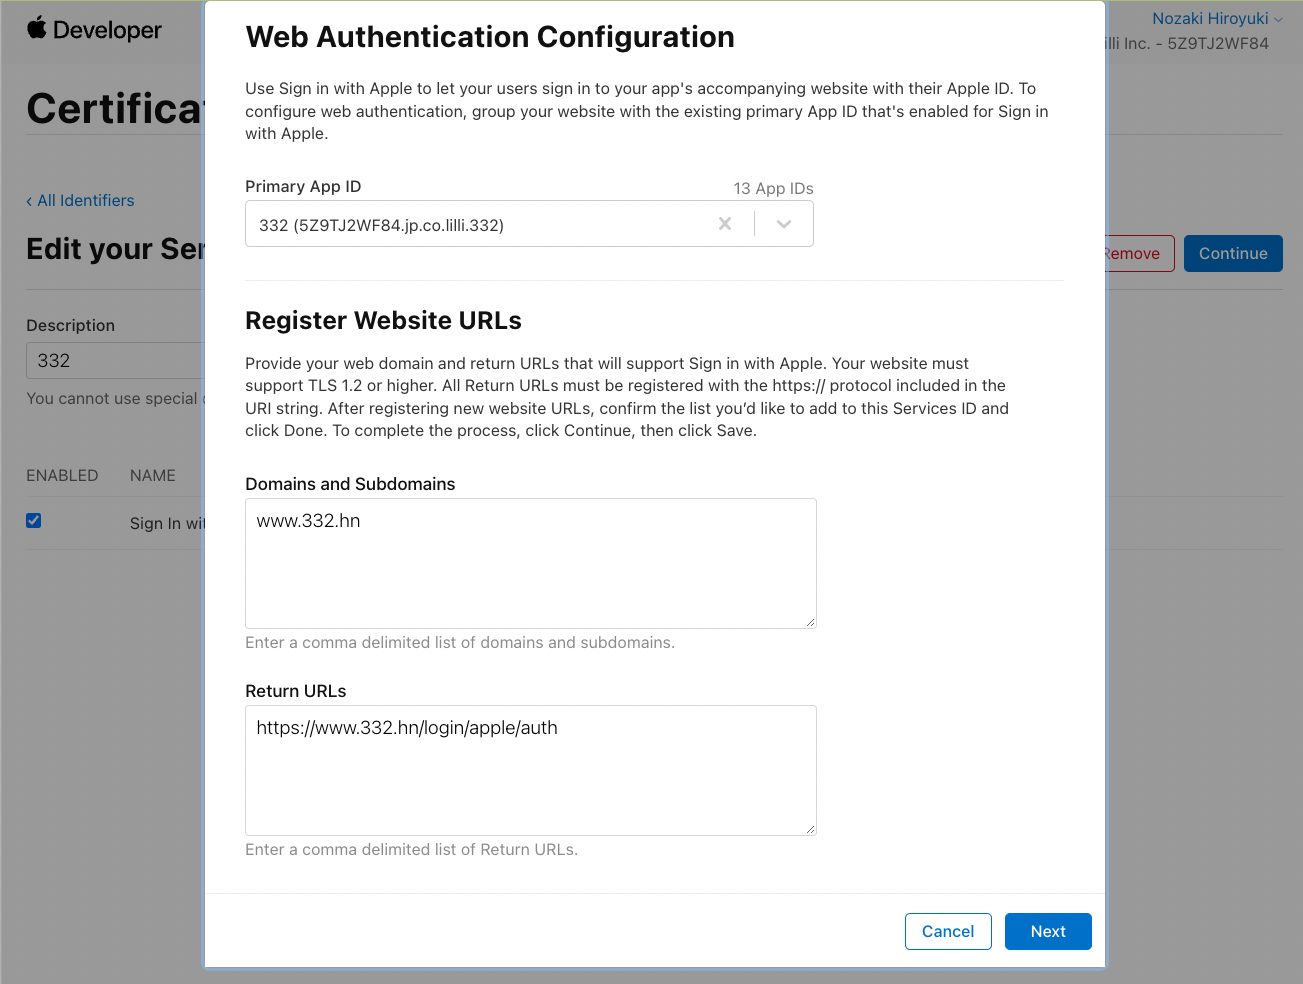Click the 'Return URLs' label
1303x984 pixels.
[296, 691]
